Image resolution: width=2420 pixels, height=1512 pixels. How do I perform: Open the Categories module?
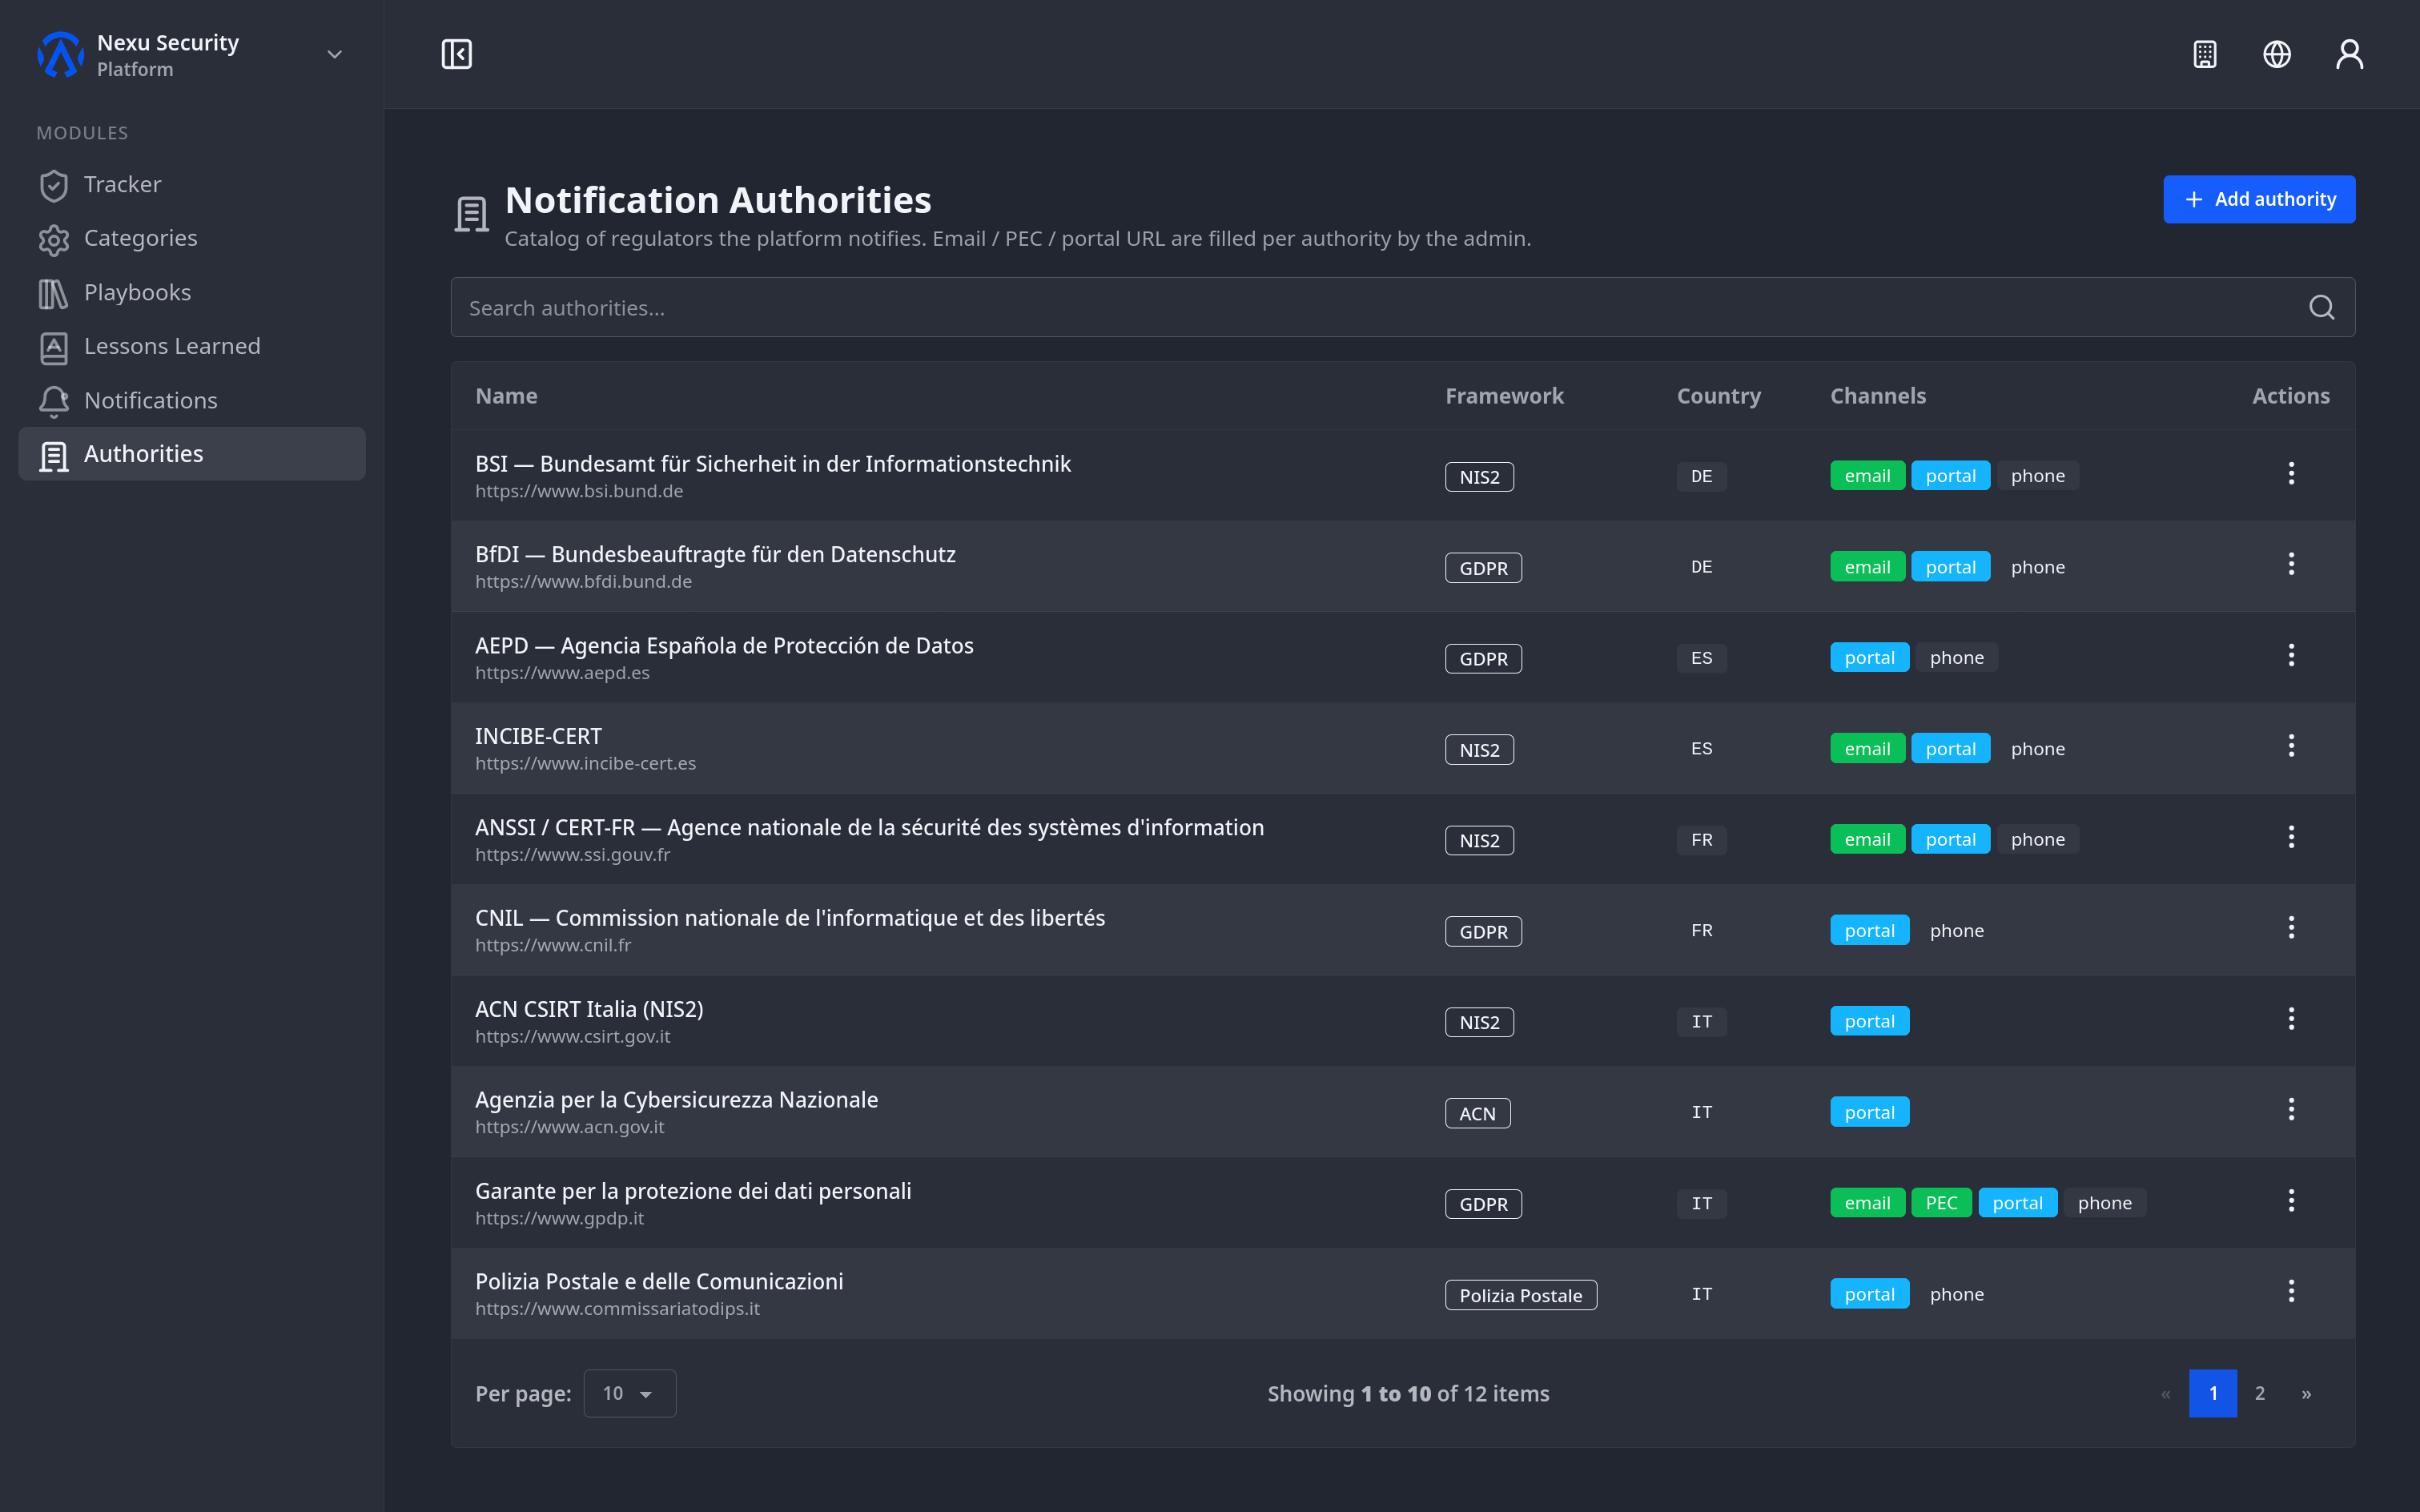point(192,239)
